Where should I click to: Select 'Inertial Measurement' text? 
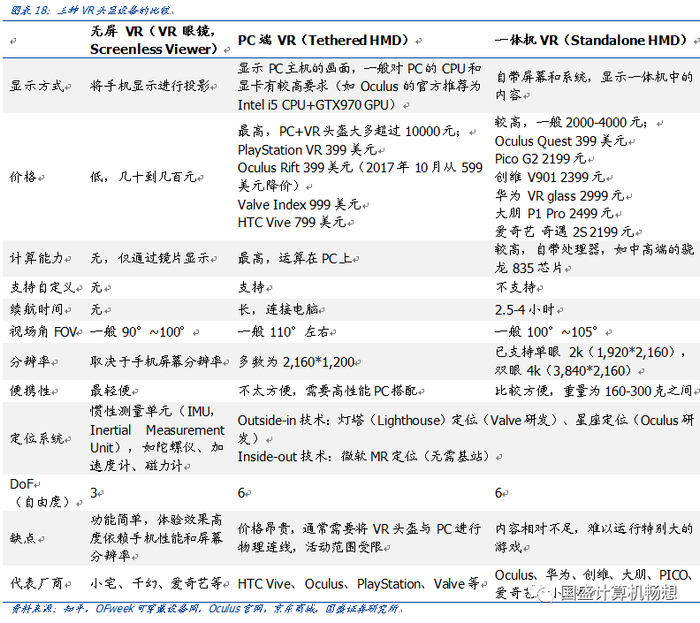pyautogui.click(x=157, y=430)
